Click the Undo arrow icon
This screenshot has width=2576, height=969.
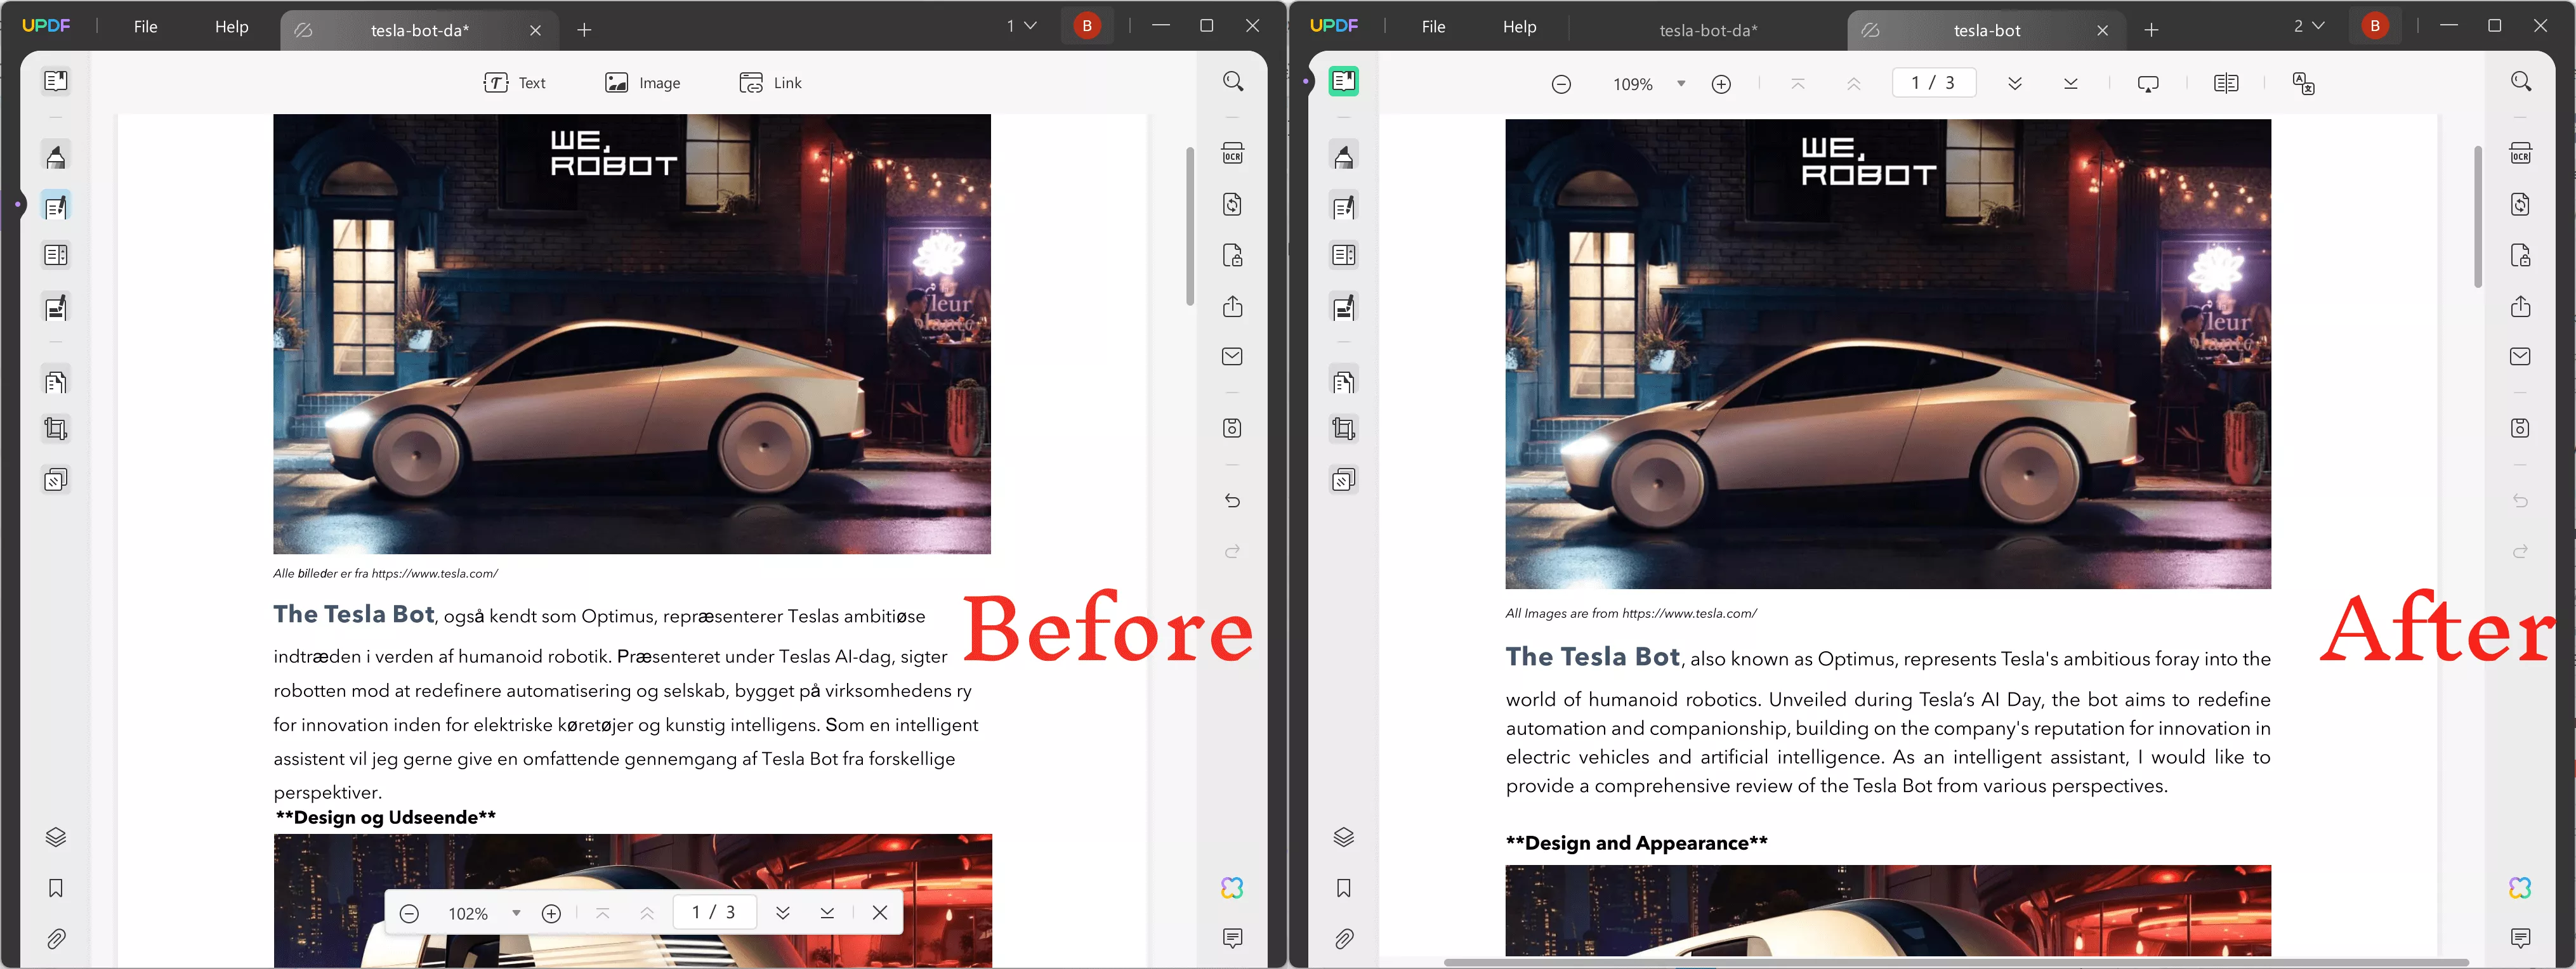click(1232, 500)
